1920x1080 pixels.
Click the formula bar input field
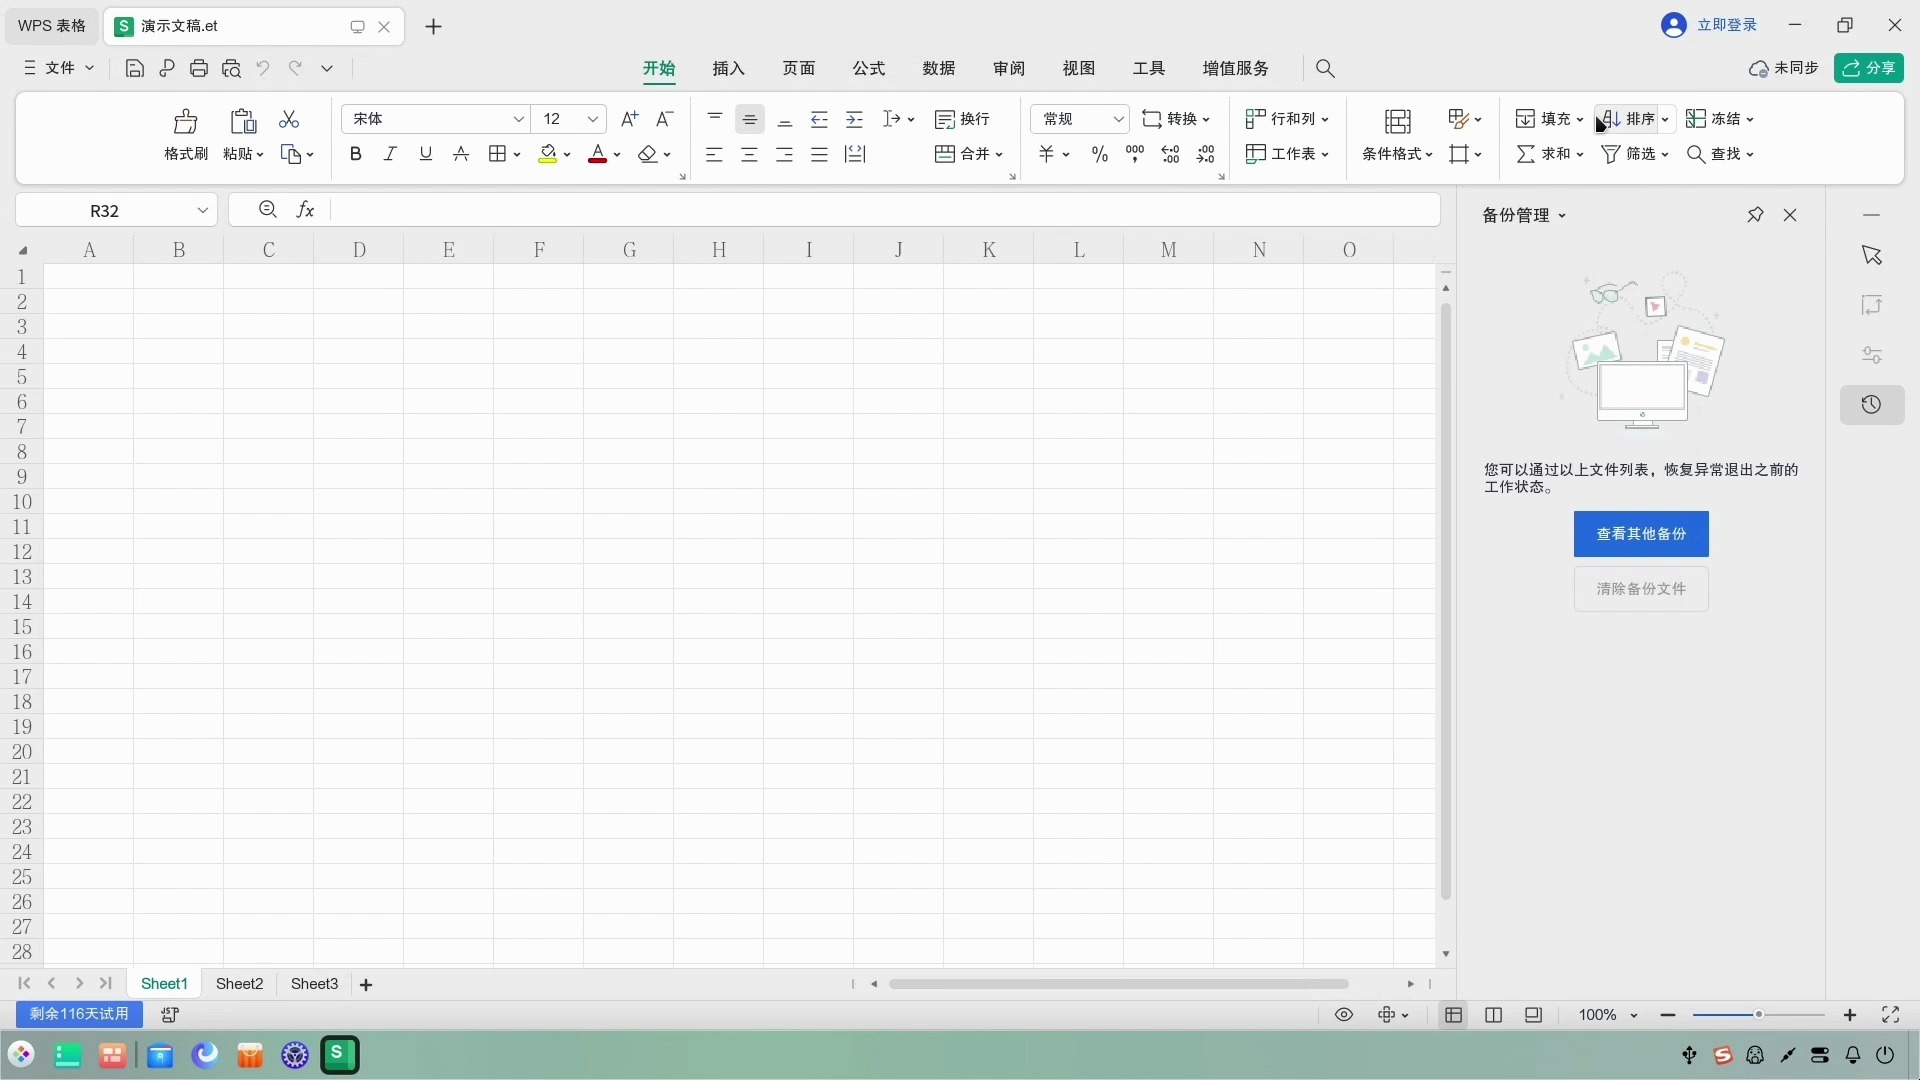(885, 210)
